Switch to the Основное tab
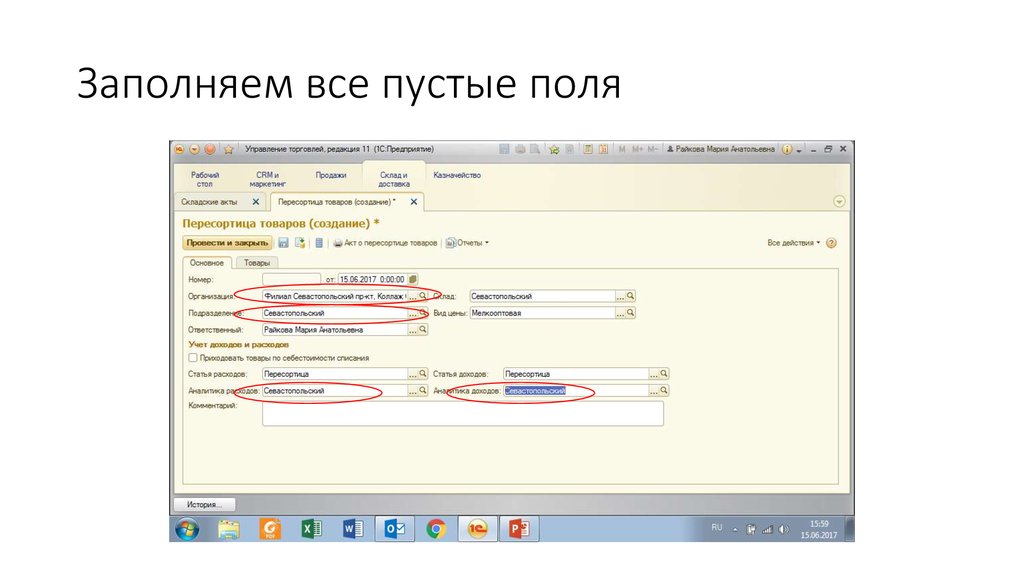The image size is (1024, 574). click(x=206, y=263)
